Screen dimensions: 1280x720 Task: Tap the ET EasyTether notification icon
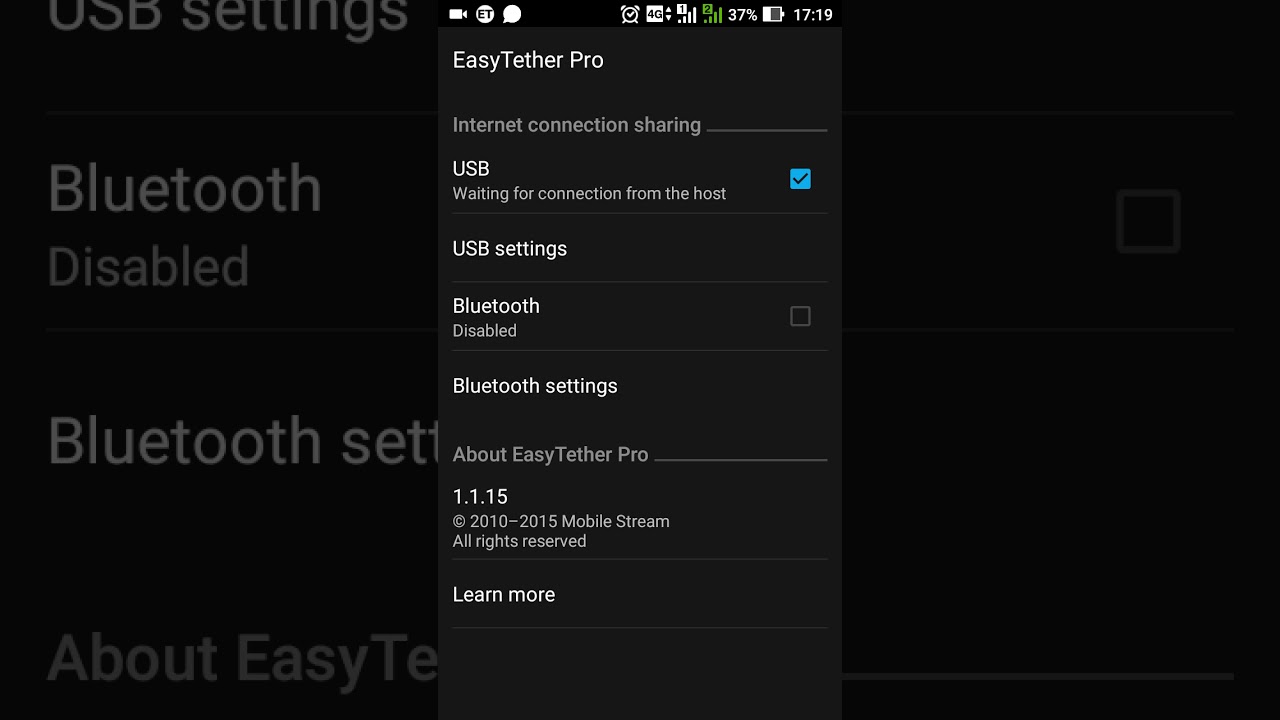485,14
